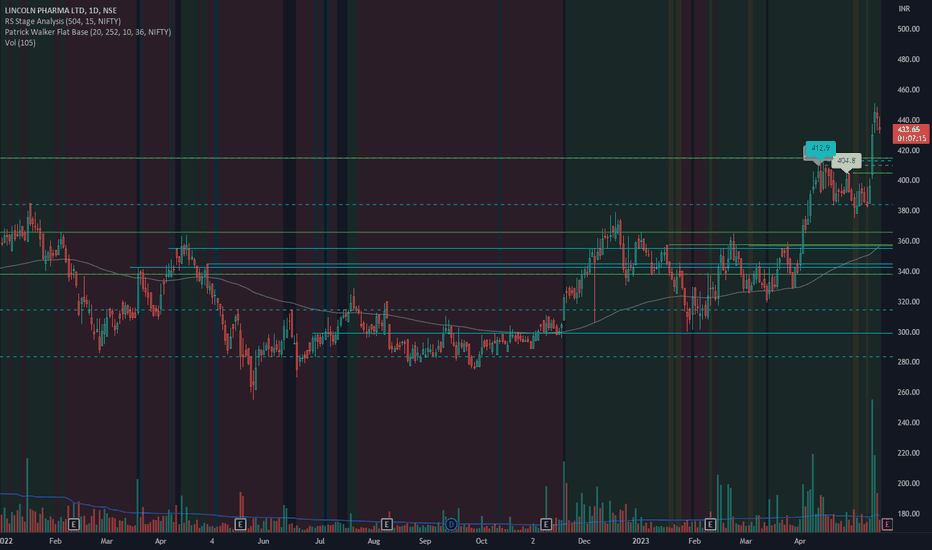Click the 2023 label on time axis
Viewport: 932px width, 550px height.
[640, 541]
